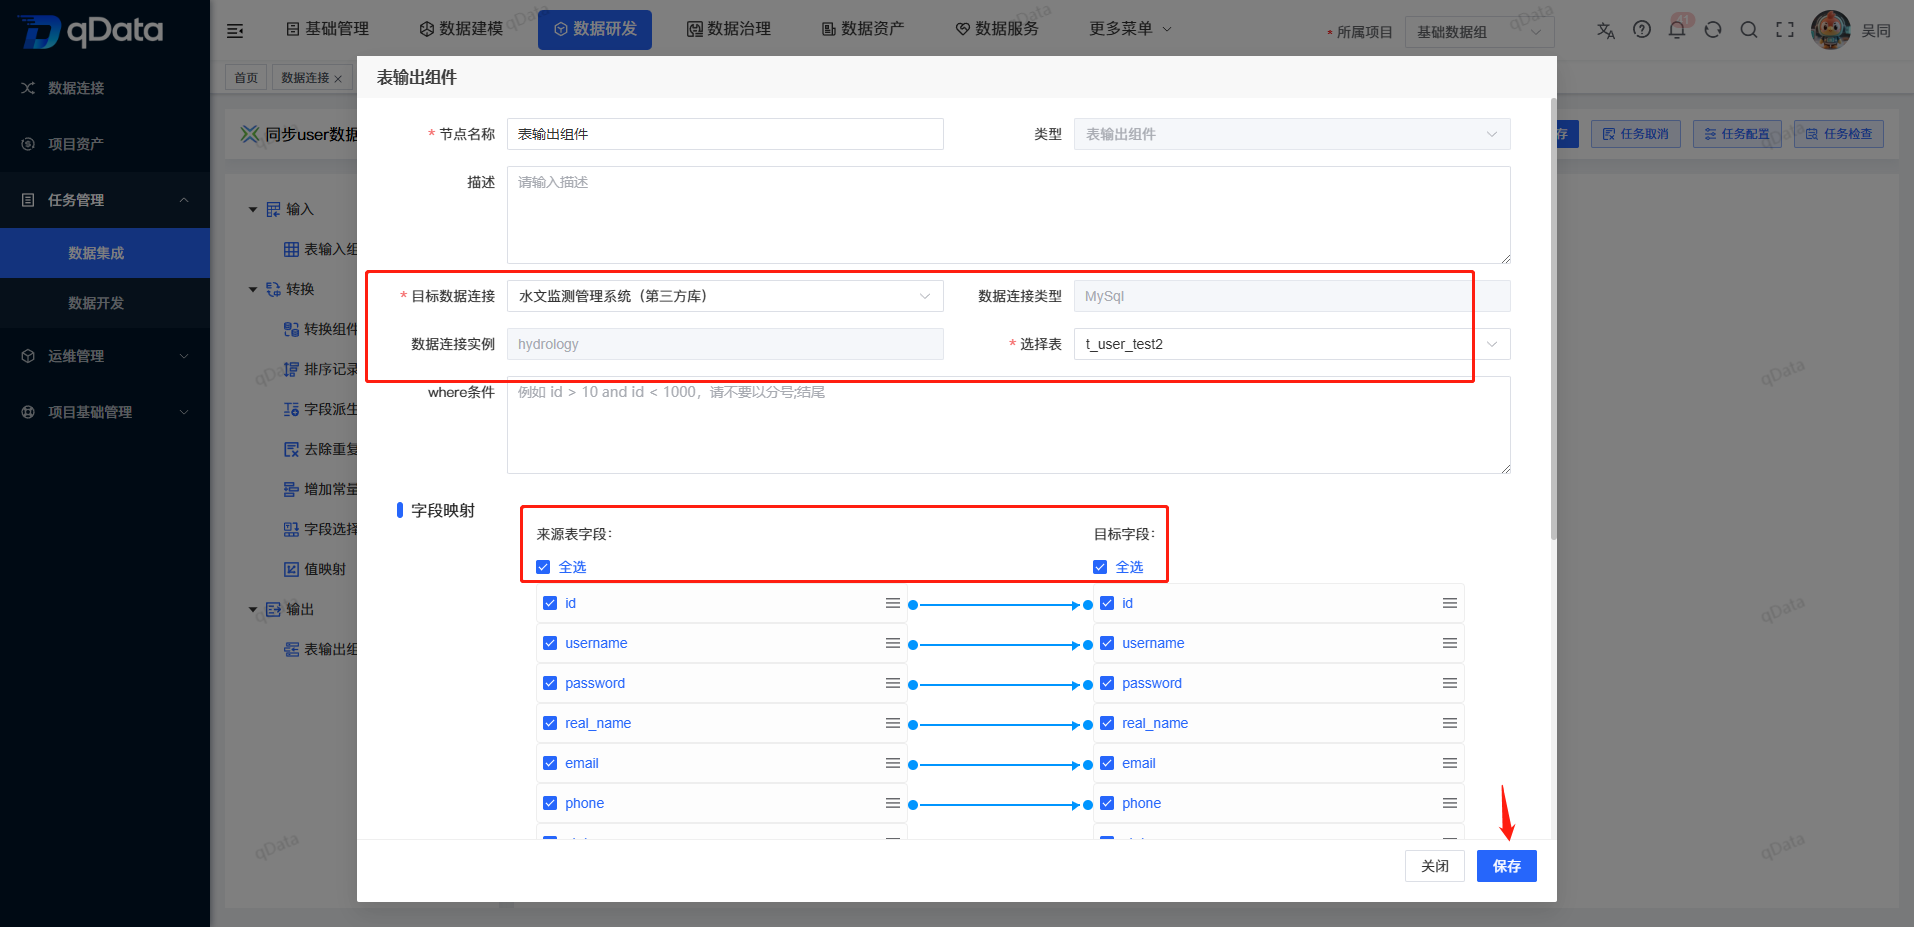1914x927 pixels.
Task: Open the help question mark icon
Action: click(x=1642, y=30)
